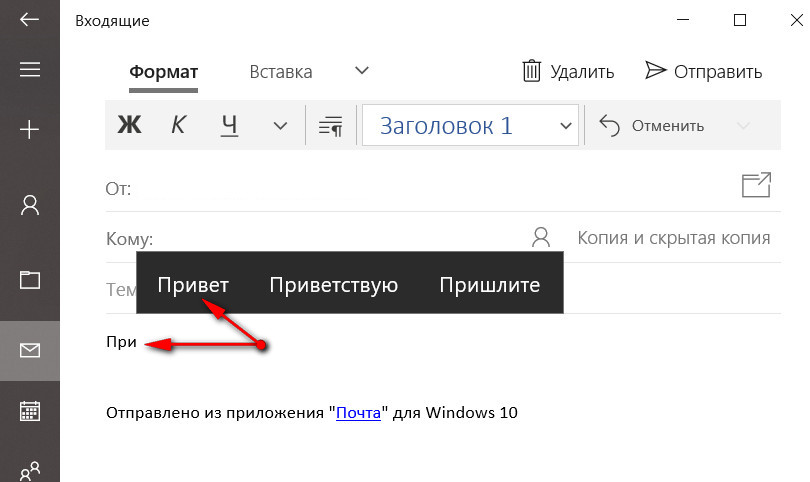The image size is (810, 482).
Task: Switch to the Calendar icon in sidebar
Action: coord(29,411)
